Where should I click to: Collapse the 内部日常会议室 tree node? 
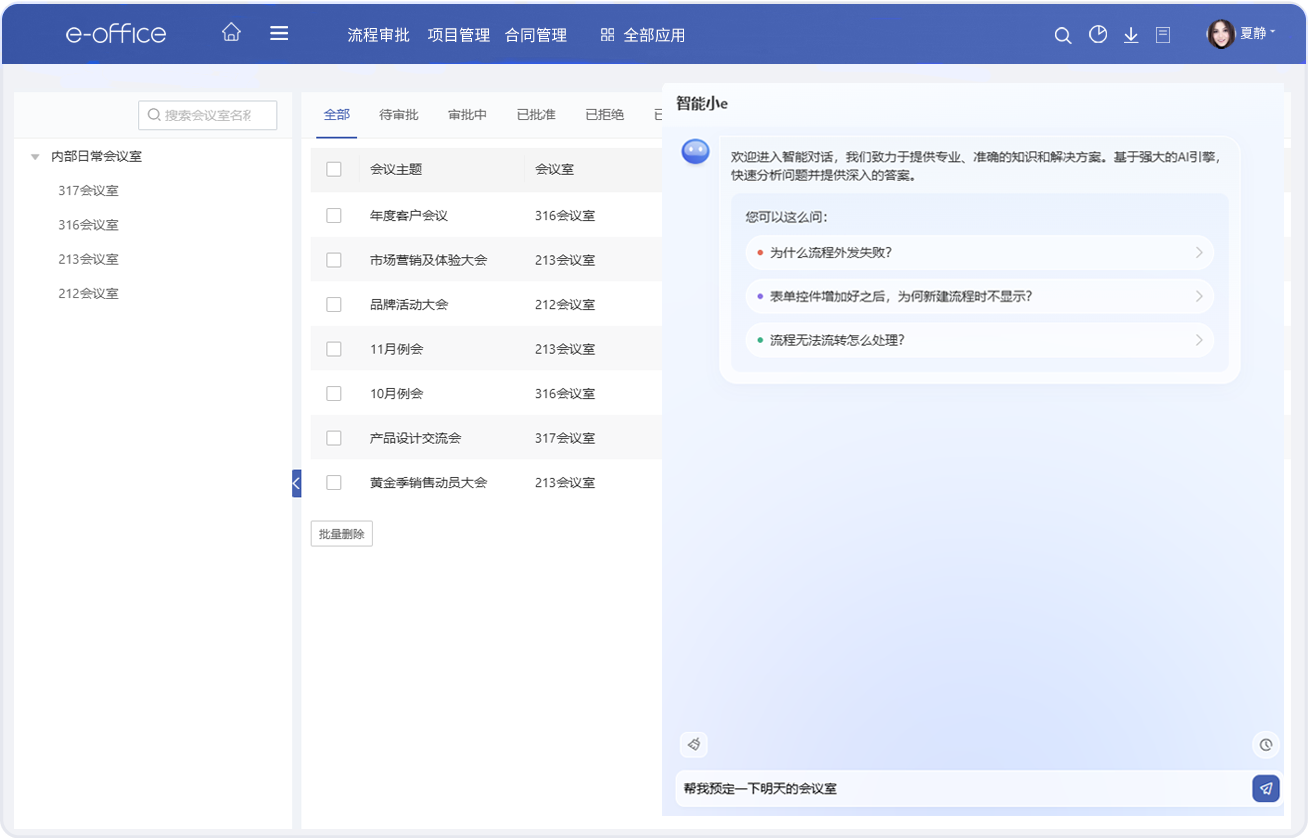pyautogui.click(x=35, y=157)
